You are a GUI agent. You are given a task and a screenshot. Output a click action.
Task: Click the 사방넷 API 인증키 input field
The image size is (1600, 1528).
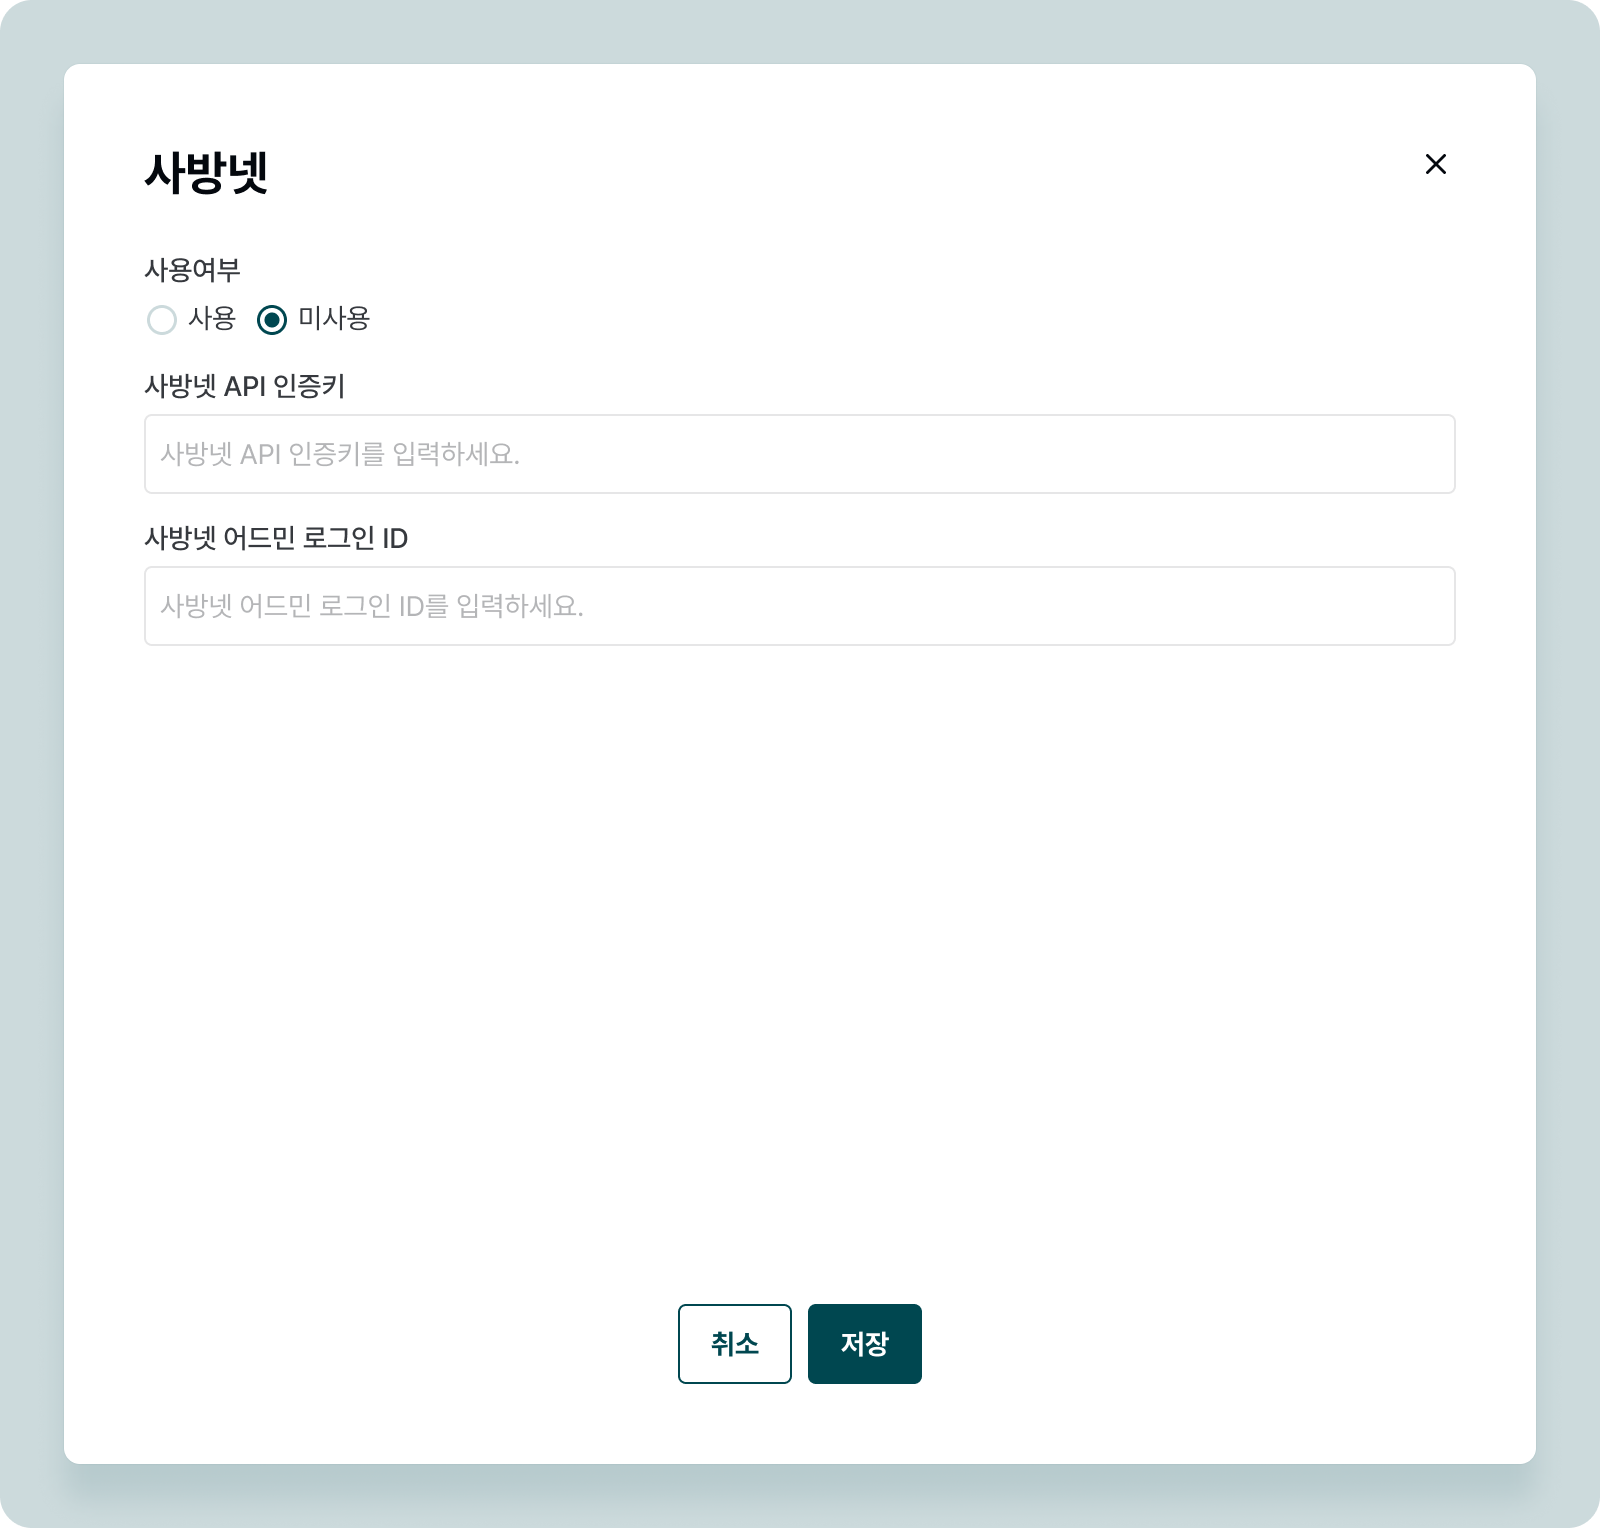click(x=800, y=454)
